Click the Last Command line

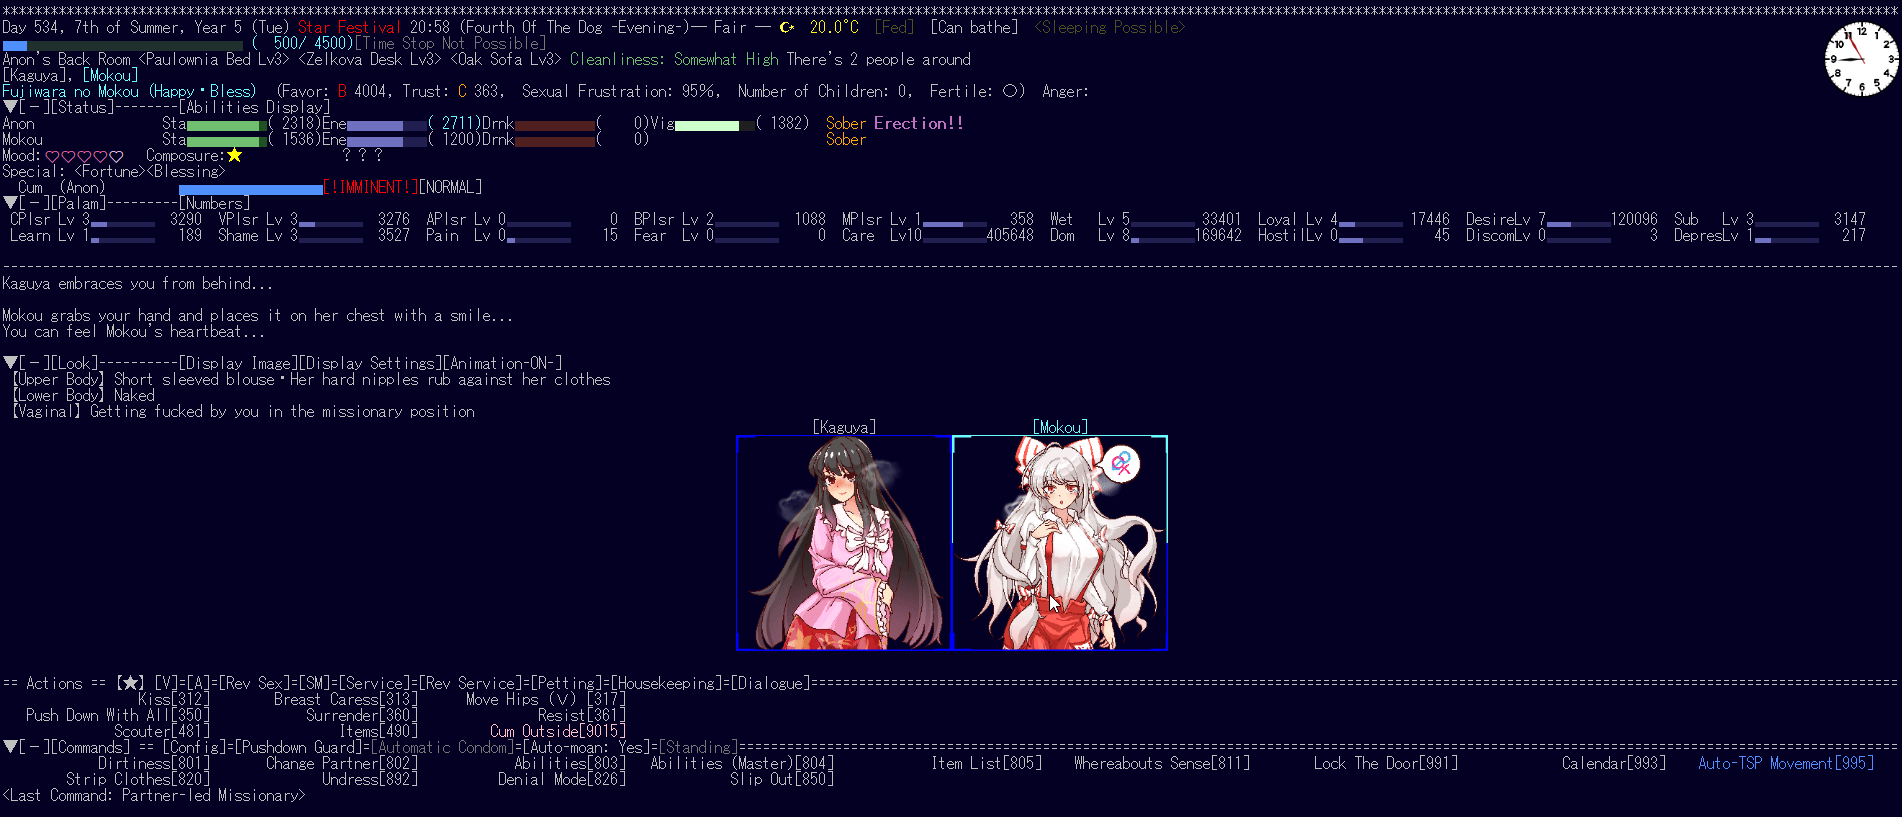point(154,796)
